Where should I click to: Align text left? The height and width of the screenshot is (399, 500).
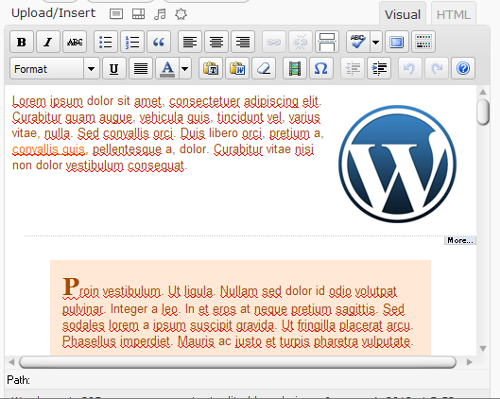pyautogui.click(x=190, y=42)
